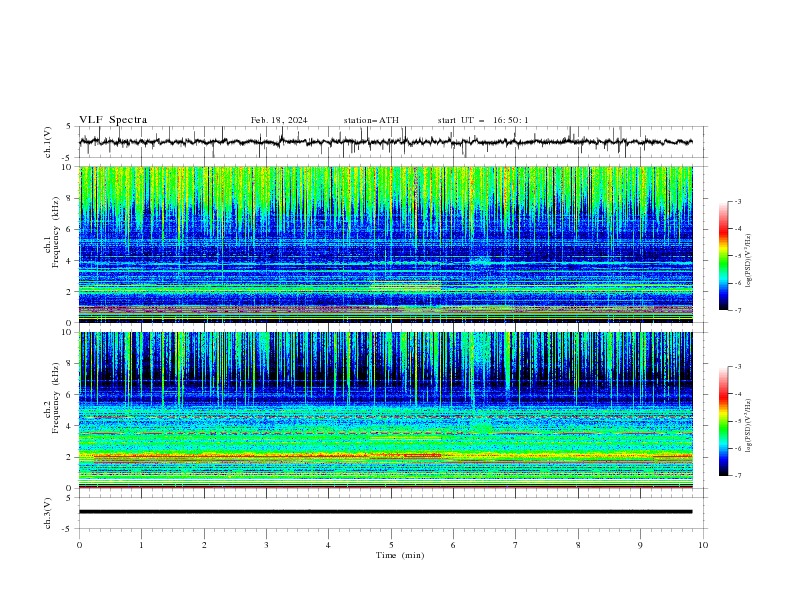Click time tick label '0' on bottom axis
Image resolution: width=792 pixels, height=612 pixels.
[x=79, y=545]
